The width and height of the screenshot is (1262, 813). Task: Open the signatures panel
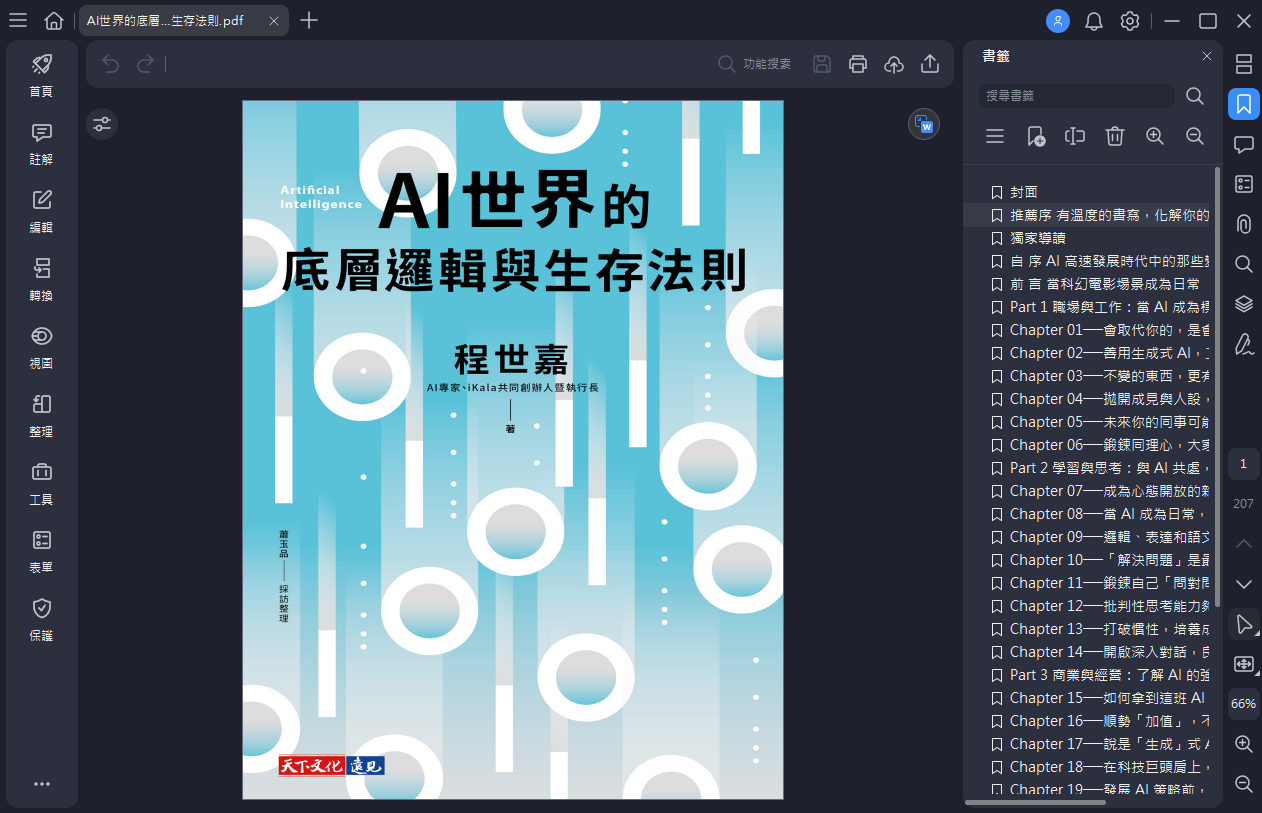click(1244, 344)
